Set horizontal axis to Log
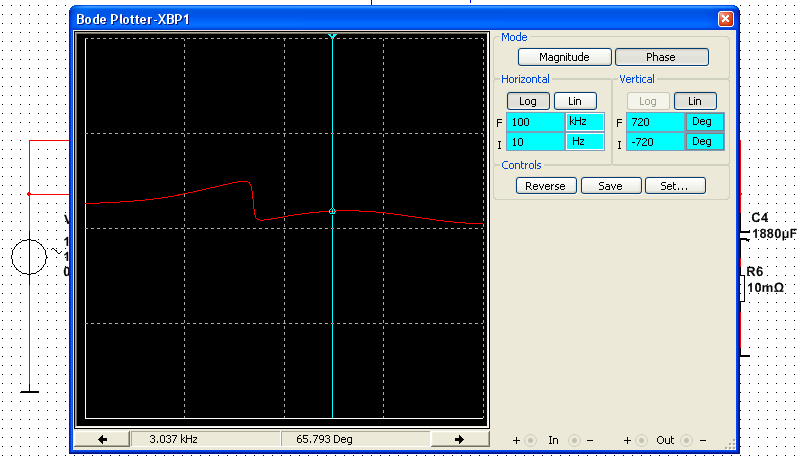The image size is (800, 458). [528, 101]
